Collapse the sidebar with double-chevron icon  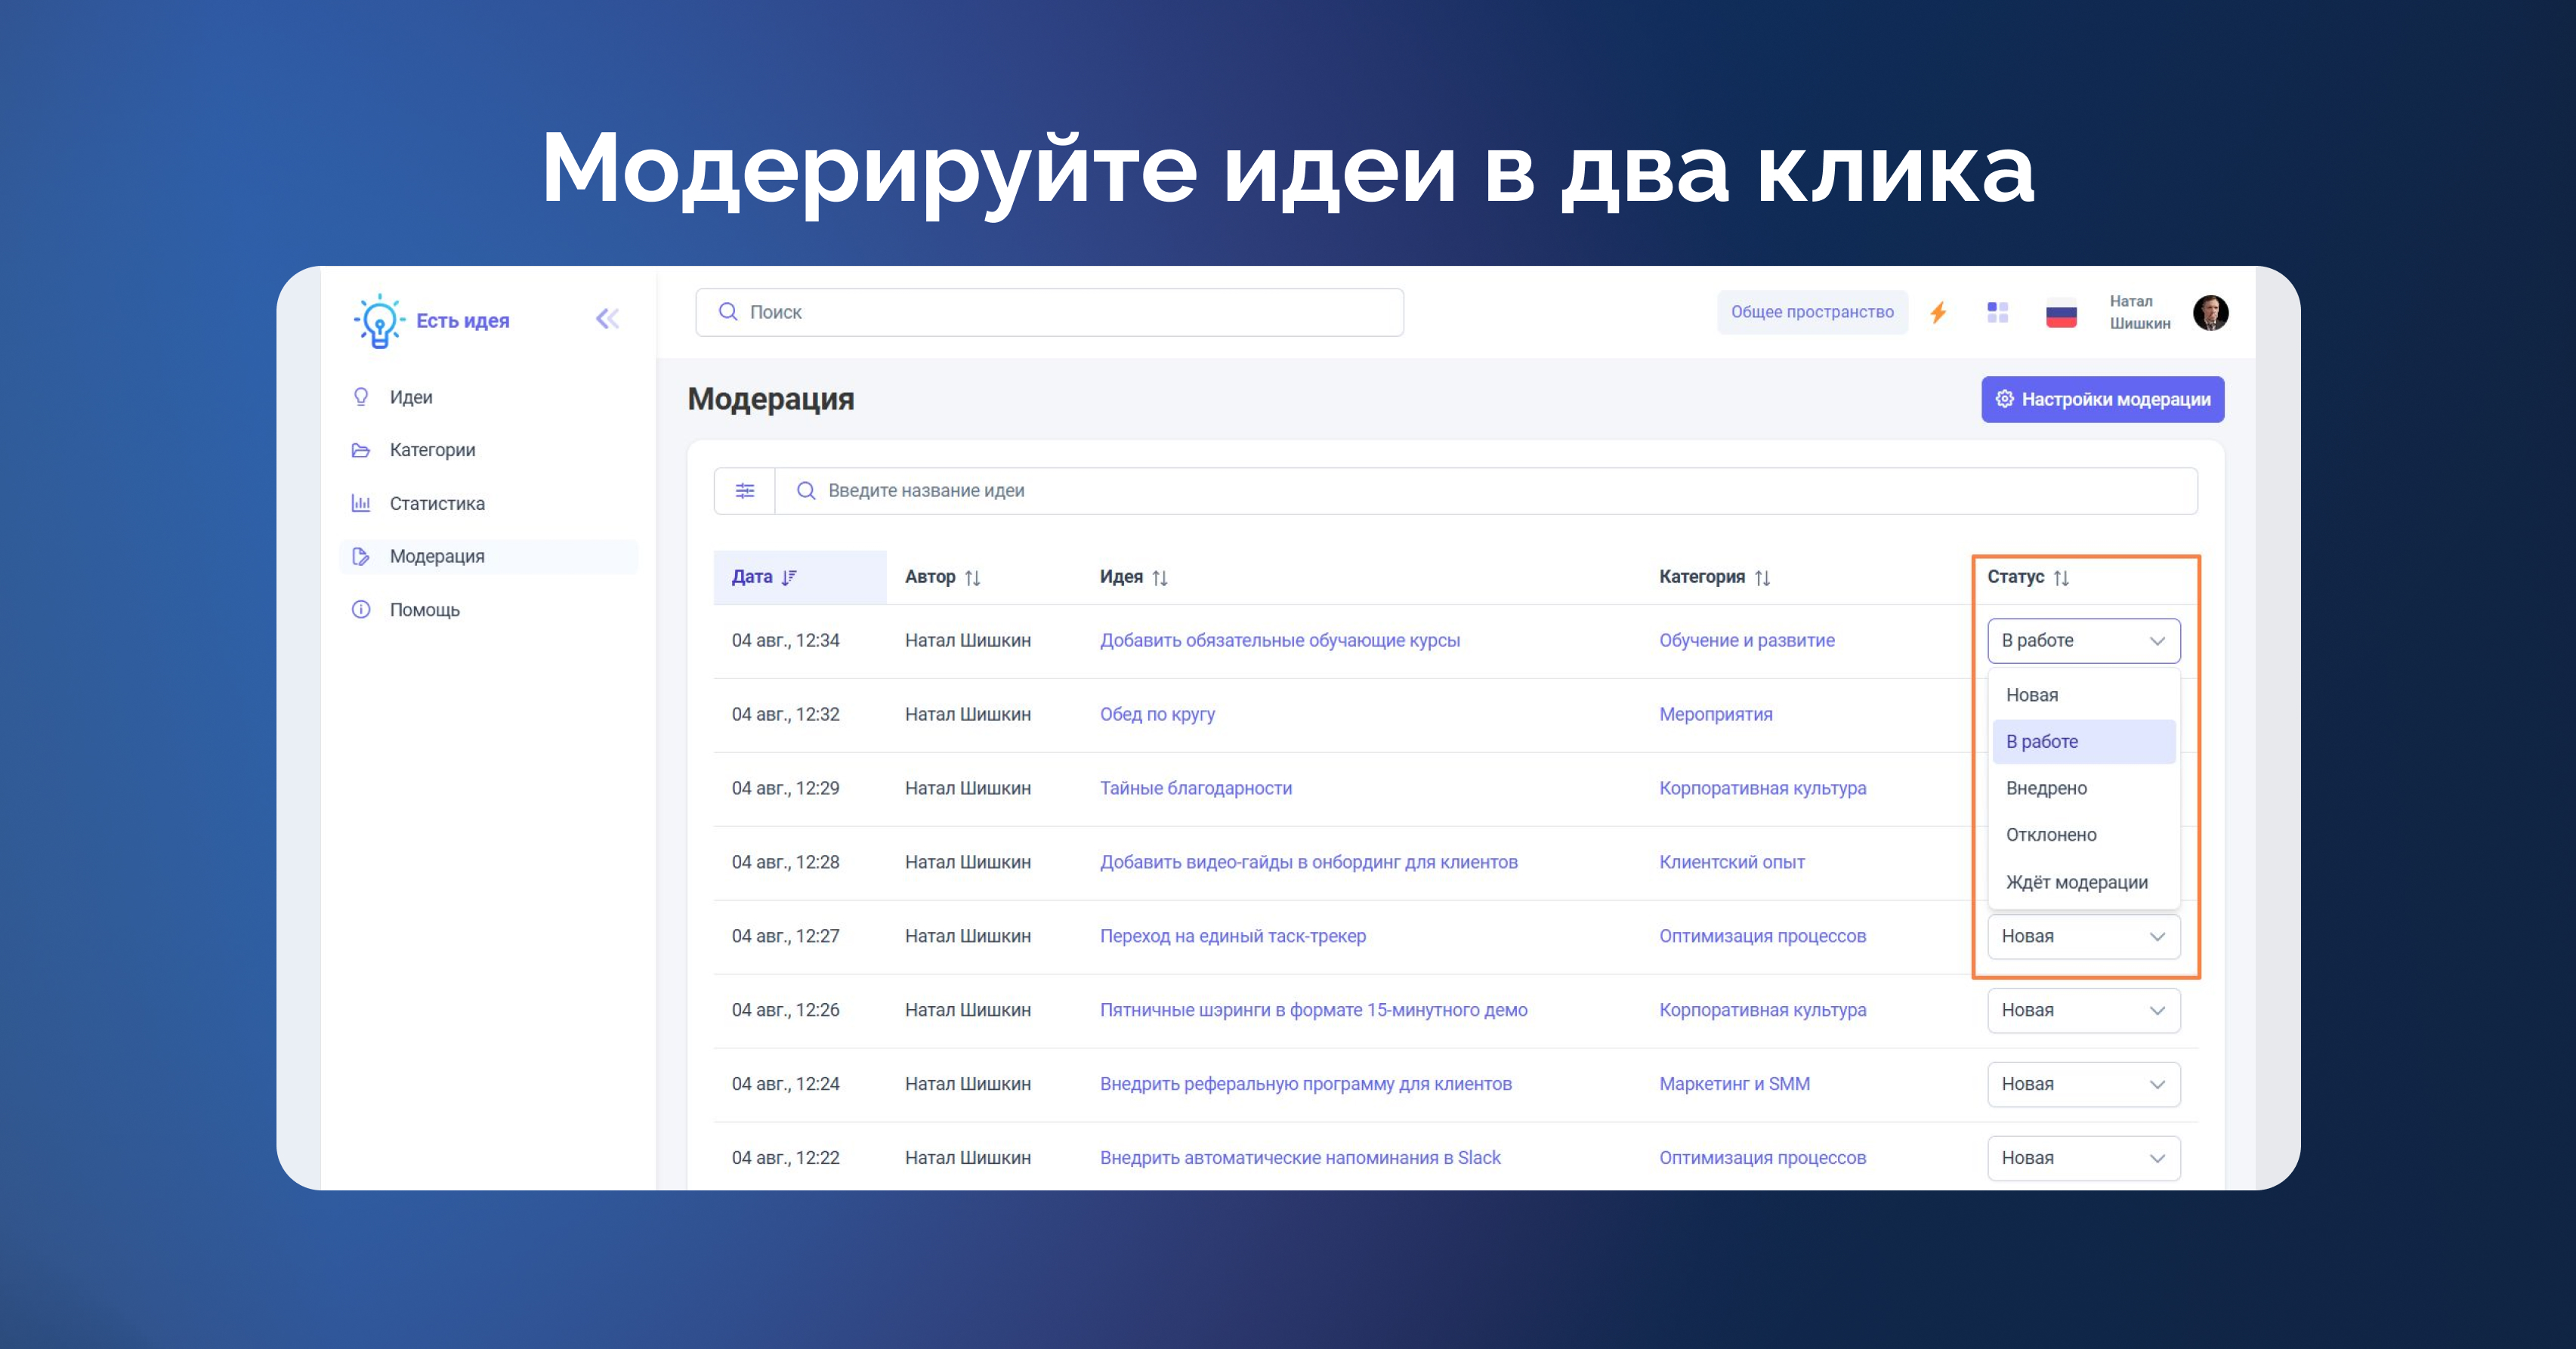[607, 319]
